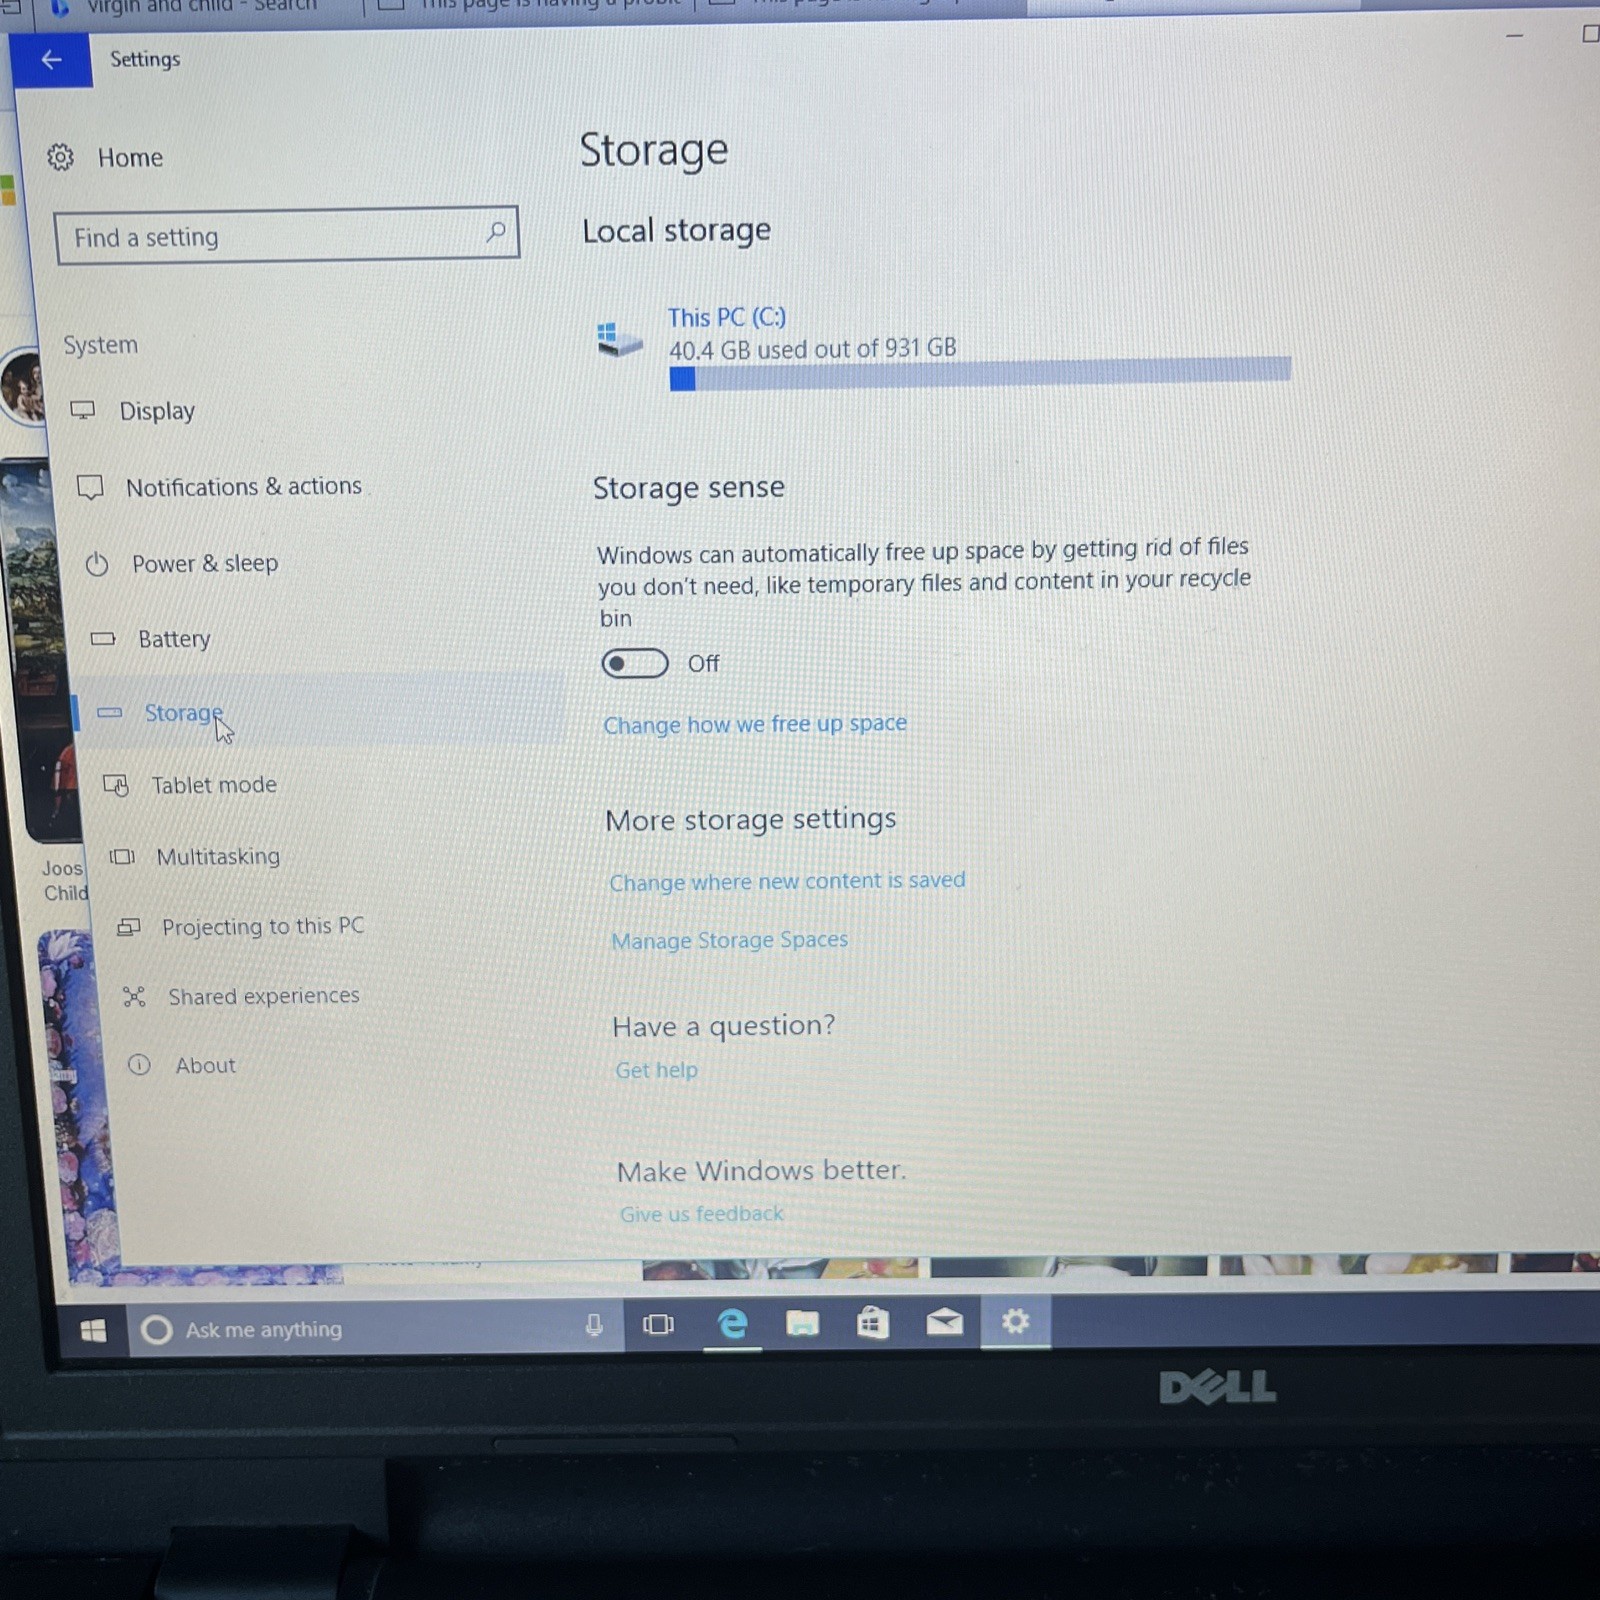
Task: Click Change where new content is saved
Action: 787,881
